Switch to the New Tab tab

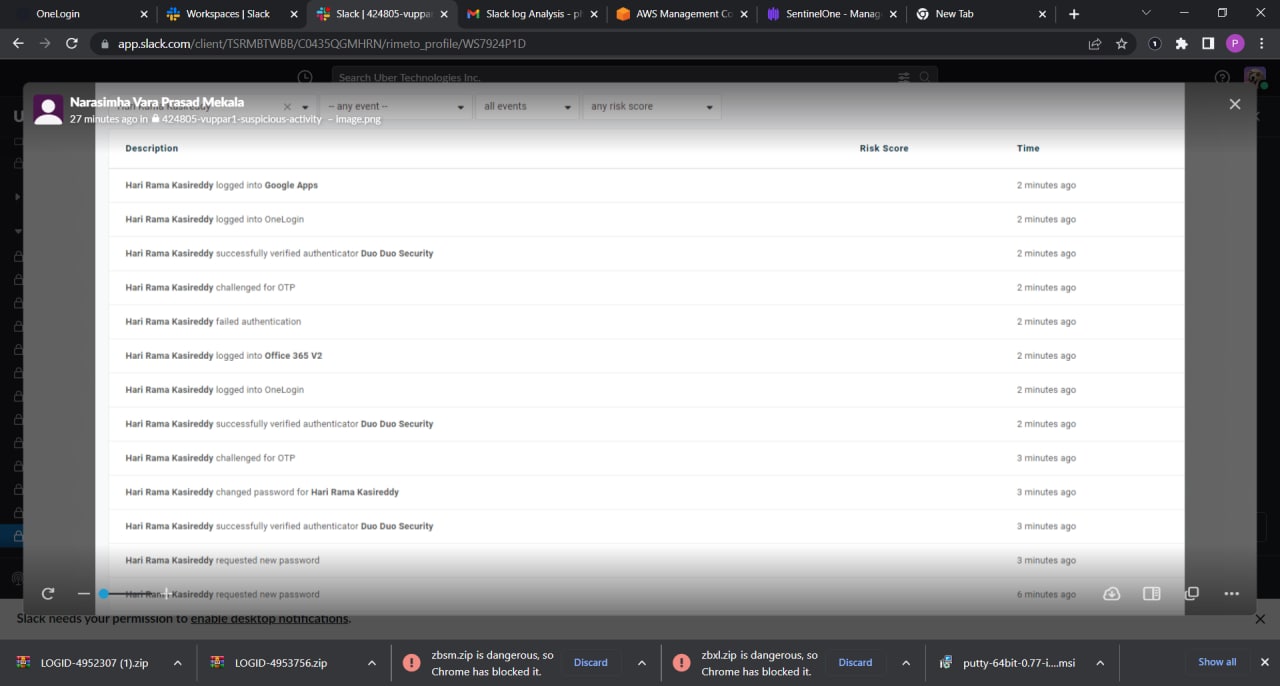point(981,14)
